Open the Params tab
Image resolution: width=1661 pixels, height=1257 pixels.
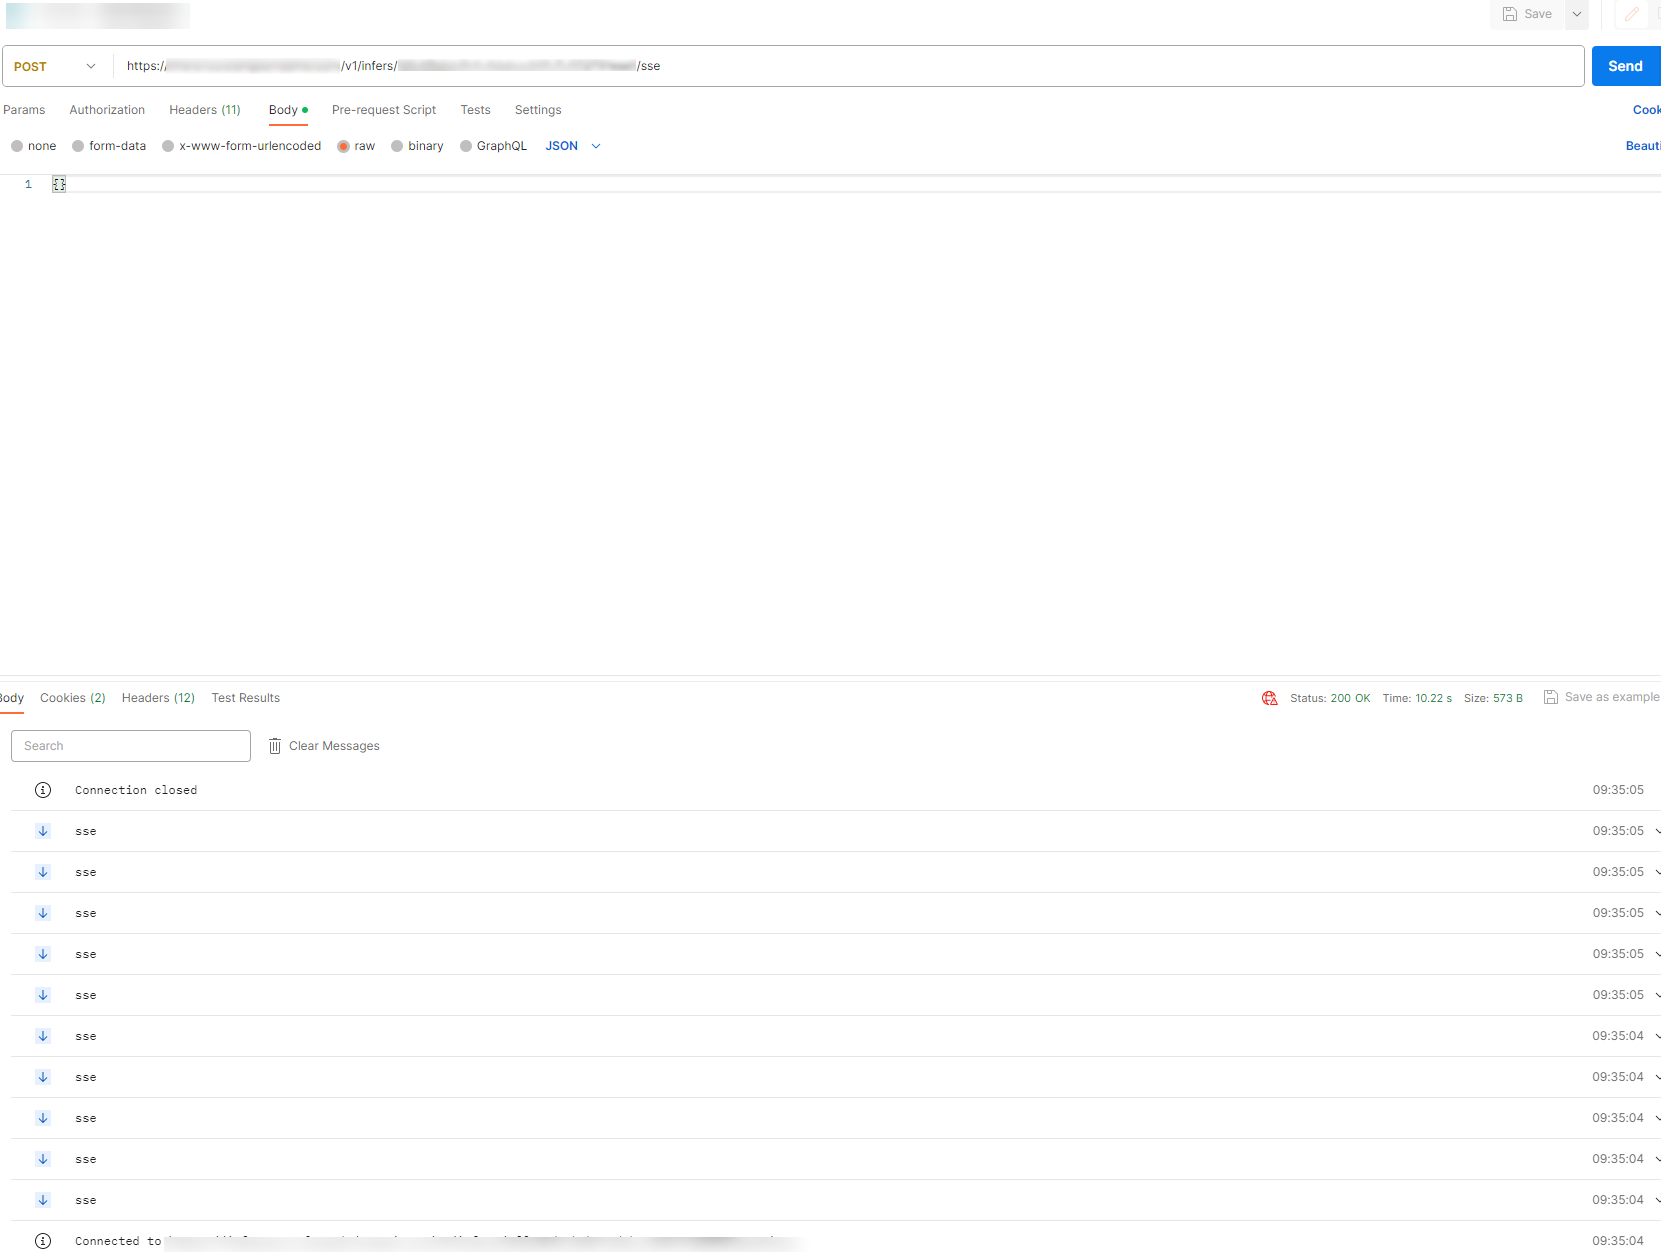coord(24,110)
